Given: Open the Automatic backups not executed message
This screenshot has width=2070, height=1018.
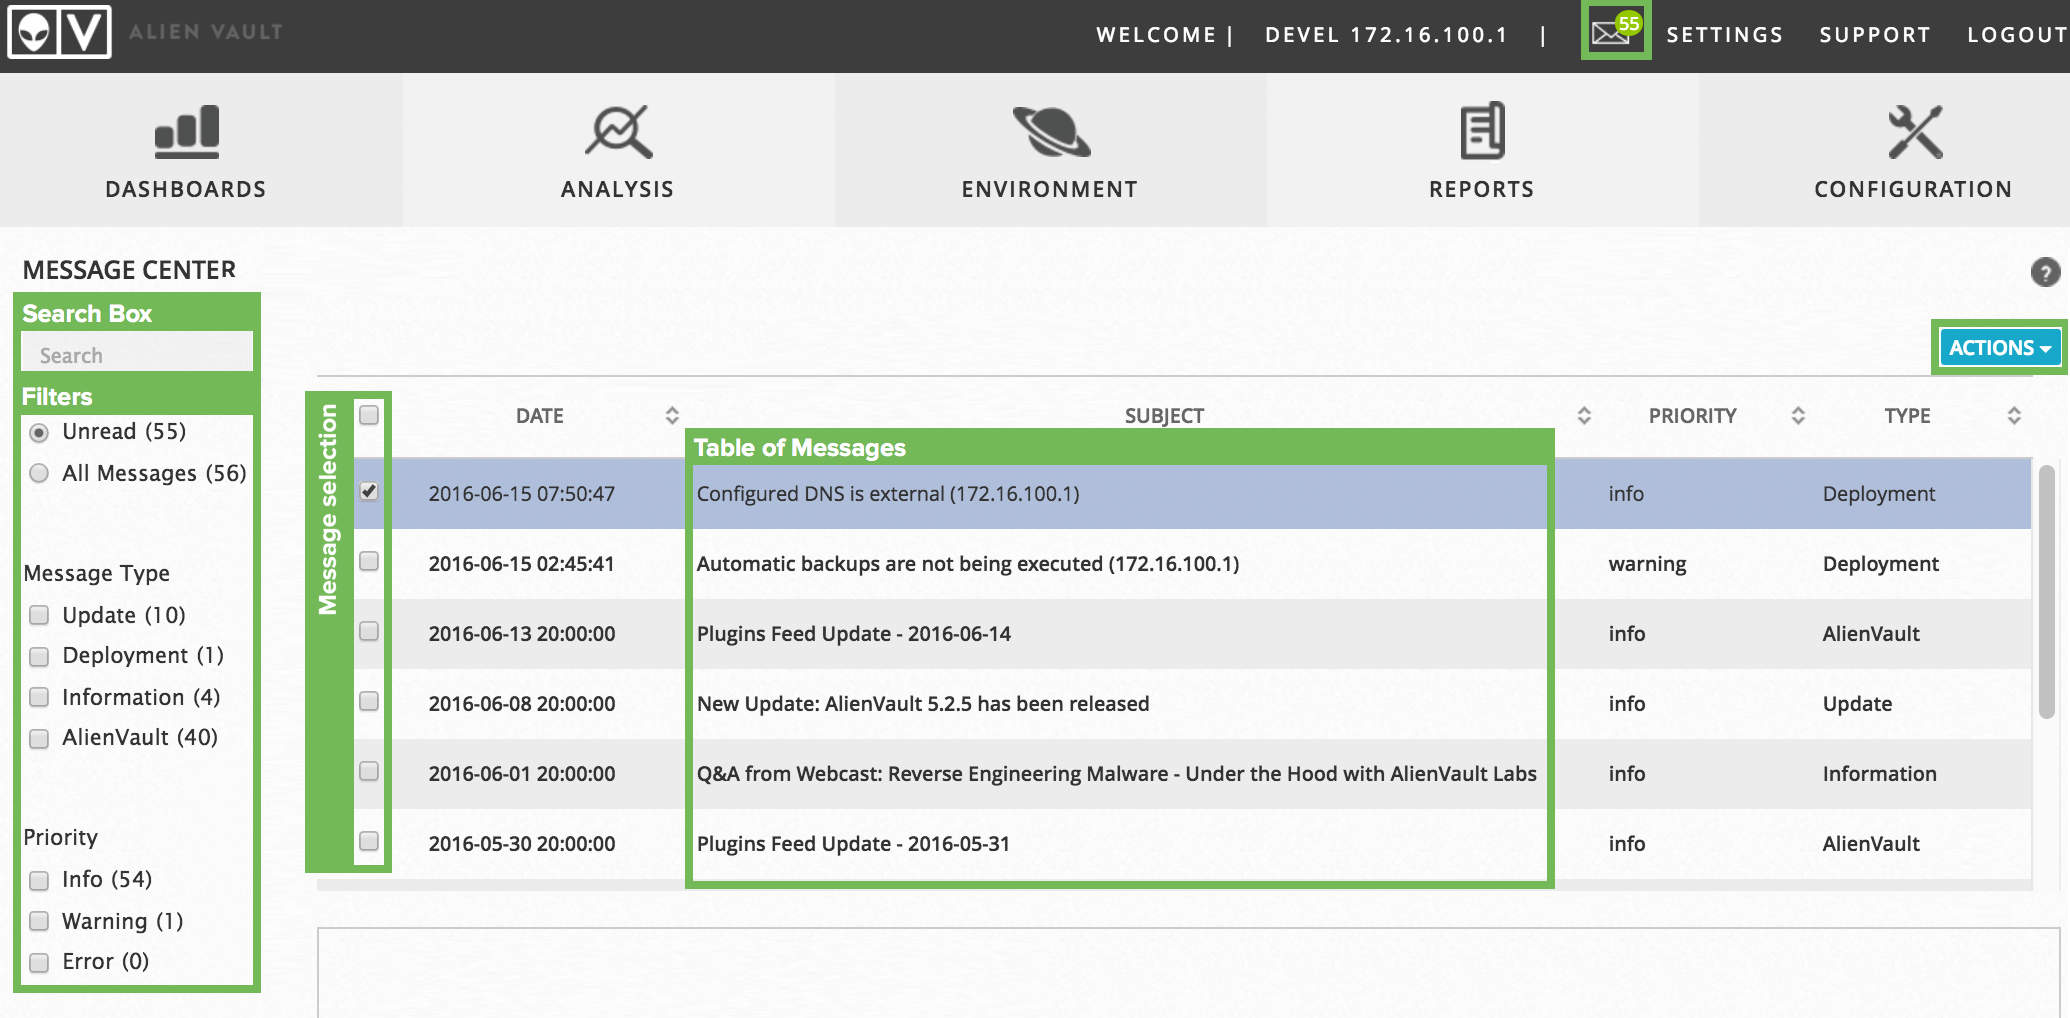Looking at the screenshot, I should pos(968,564).
